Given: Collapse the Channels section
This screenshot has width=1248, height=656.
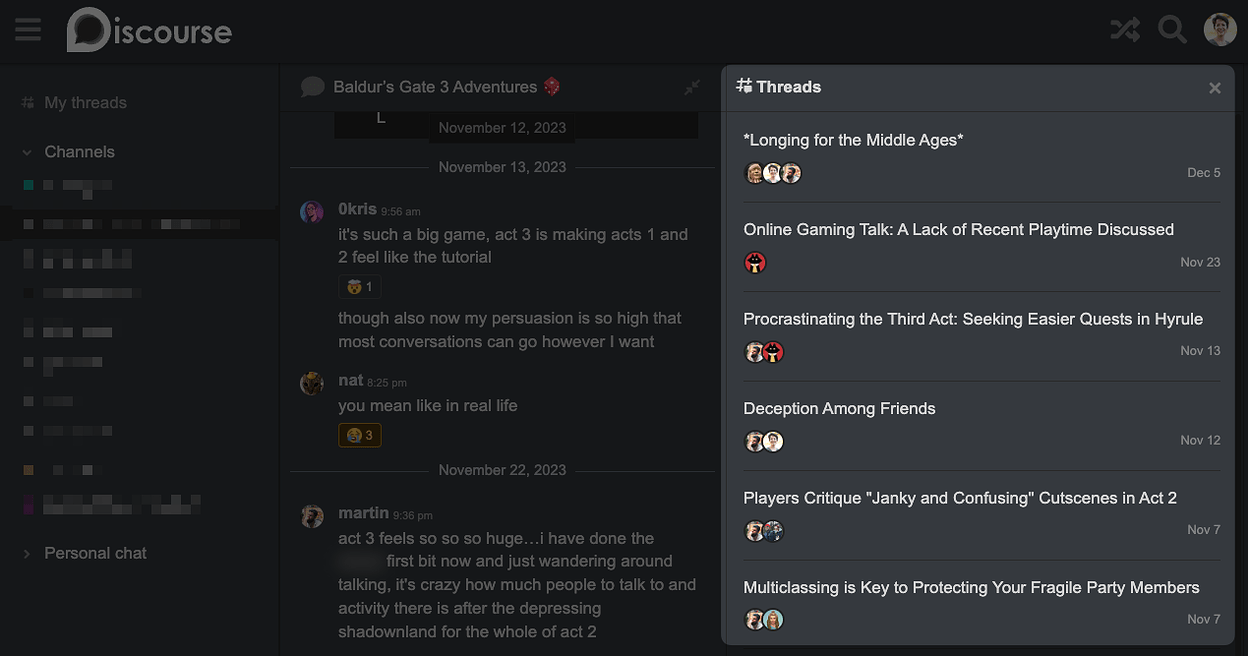Looking at the screenshot, I should click(x=27, y=152).
